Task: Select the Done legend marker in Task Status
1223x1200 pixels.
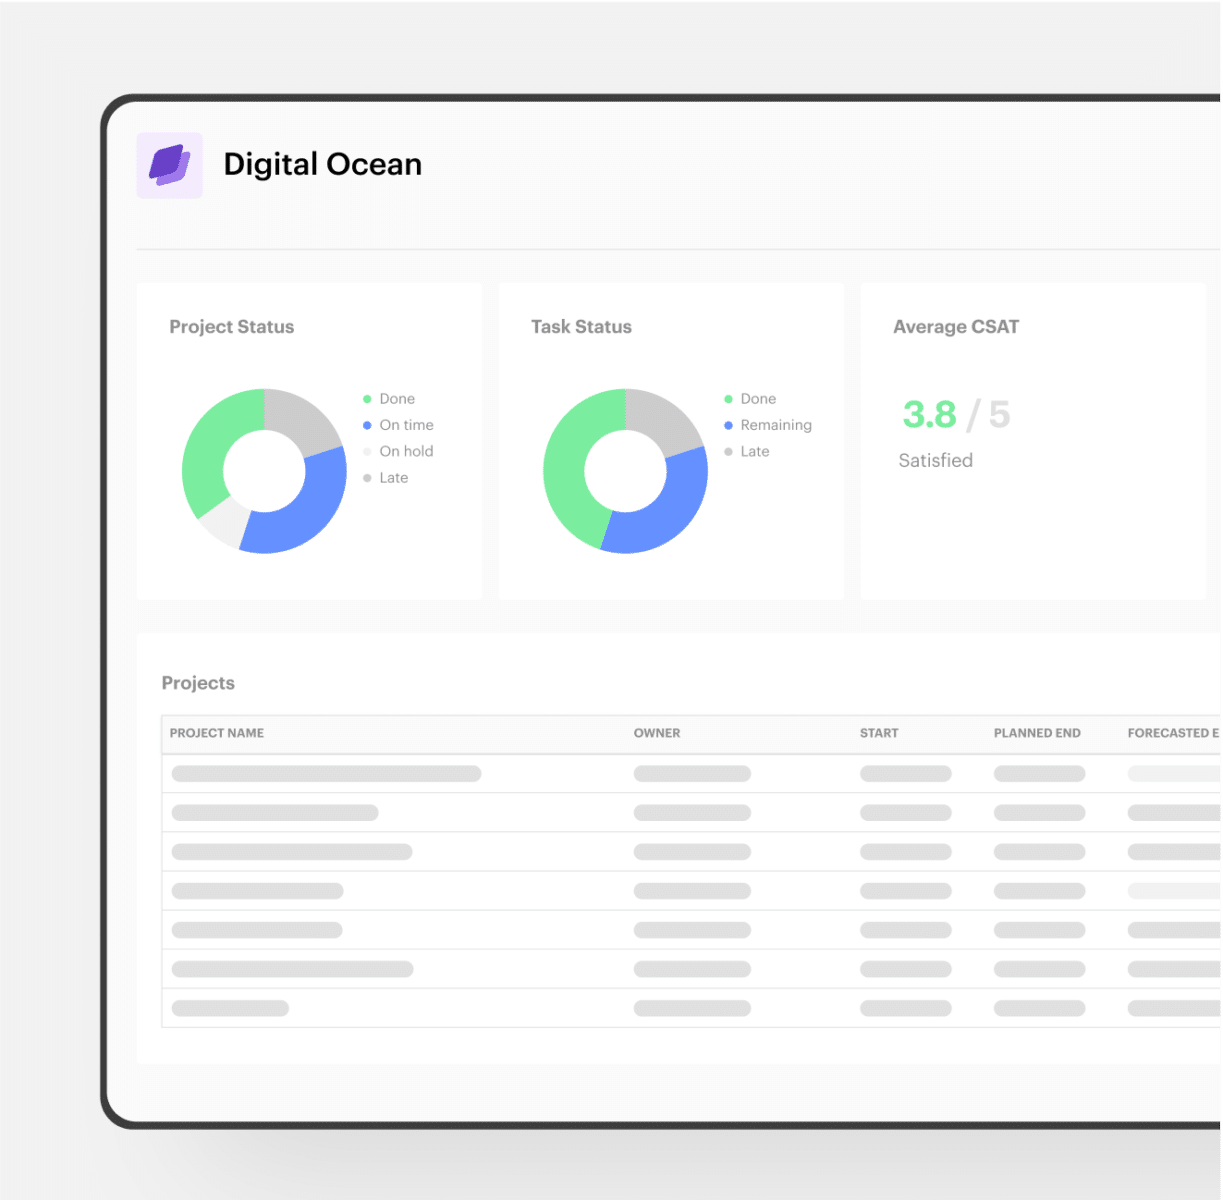Action: pos(729,398)
